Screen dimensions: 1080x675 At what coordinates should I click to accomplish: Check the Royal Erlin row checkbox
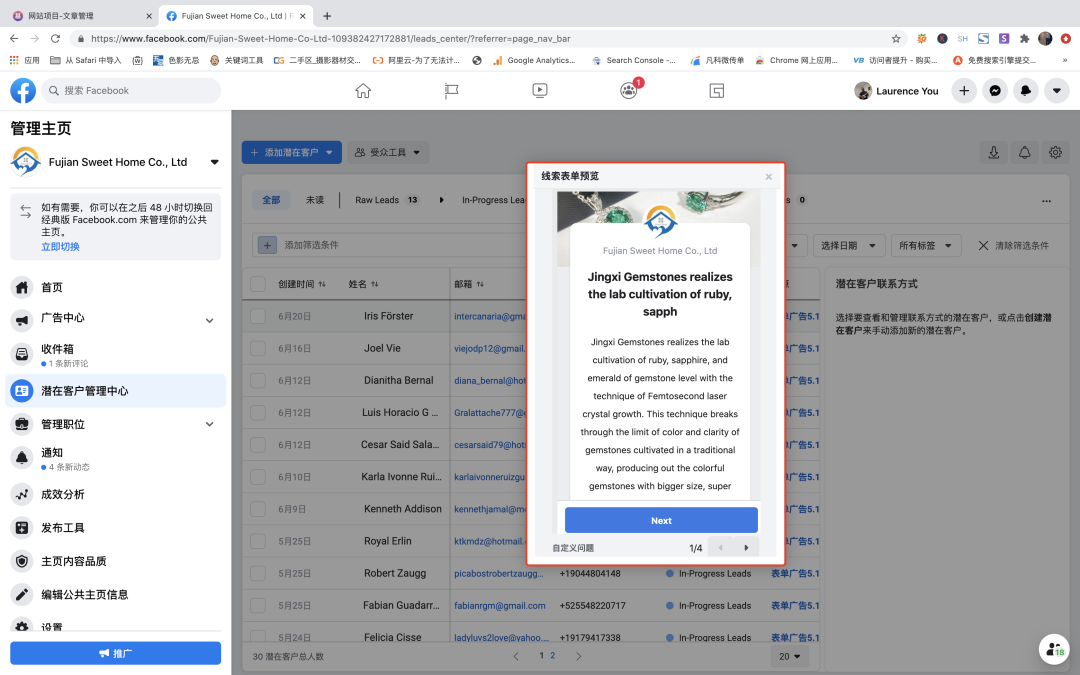258,541
